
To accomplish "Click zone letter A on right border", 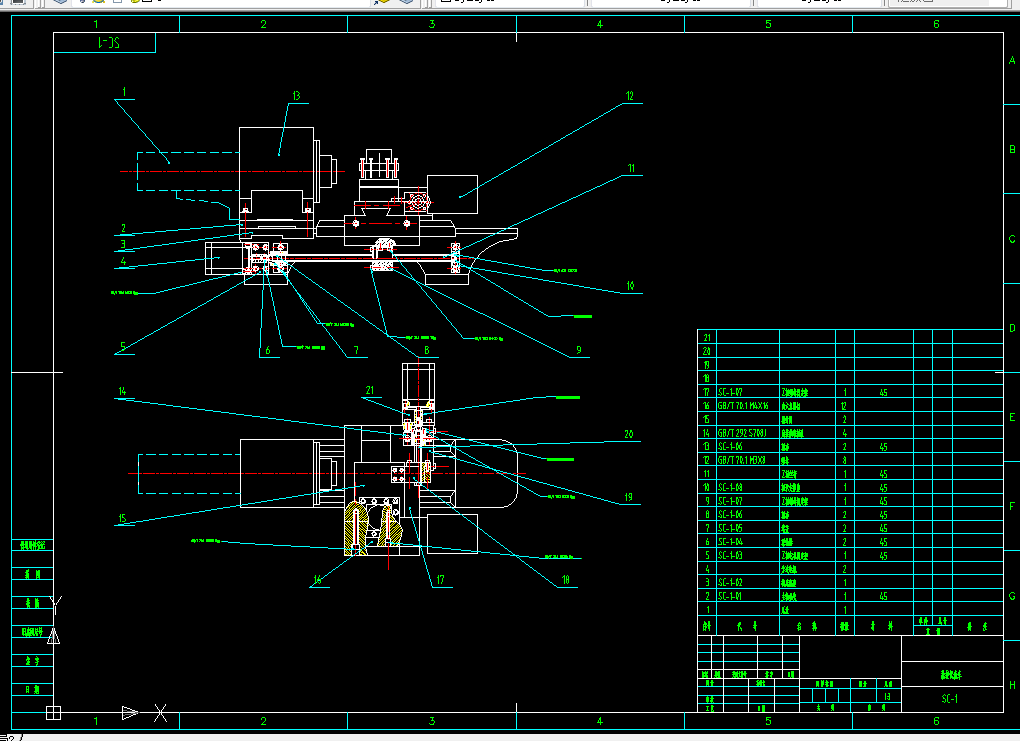I will (x=1012, y=61).
